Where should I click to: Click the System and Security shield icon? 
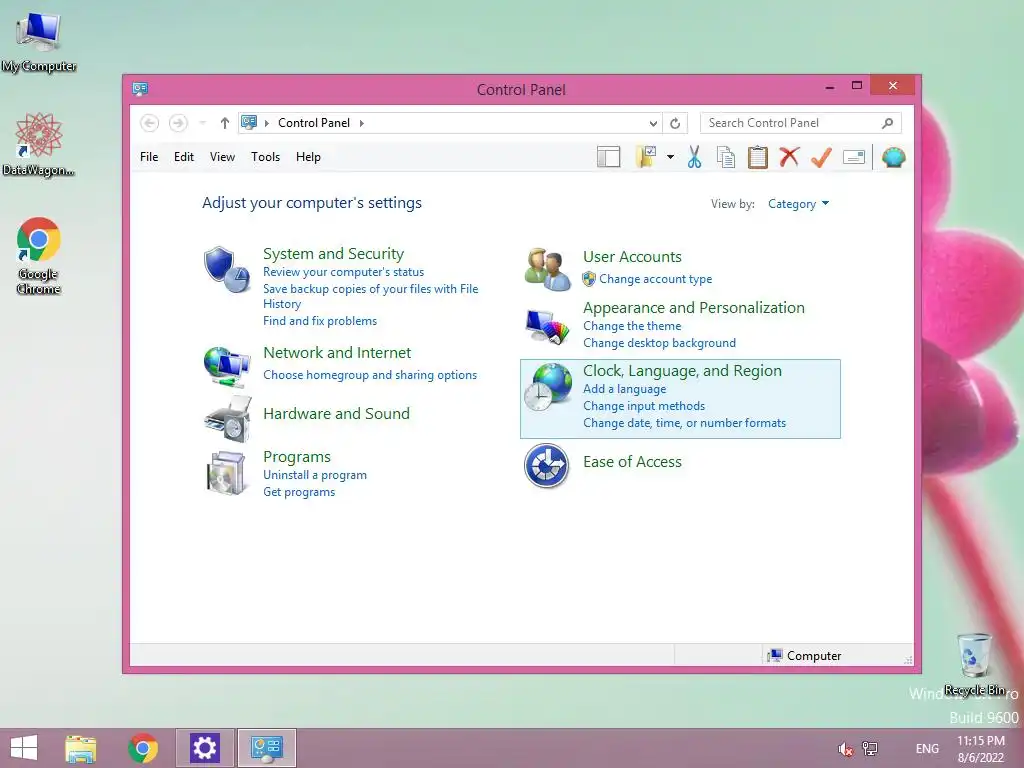tap(226, 269)
